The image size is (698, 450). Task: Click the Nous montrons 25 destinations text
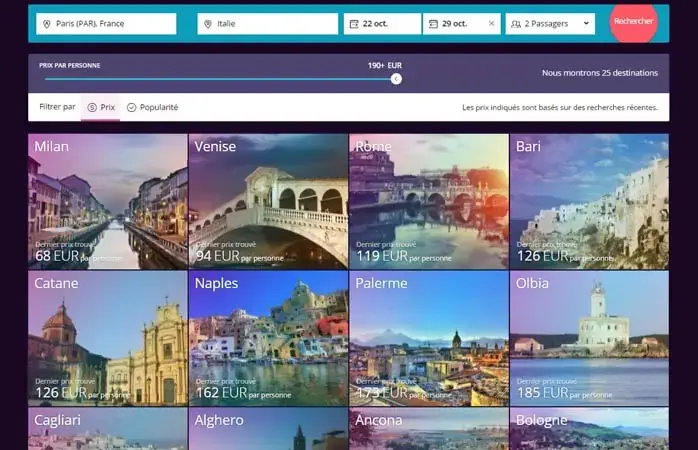600,73
